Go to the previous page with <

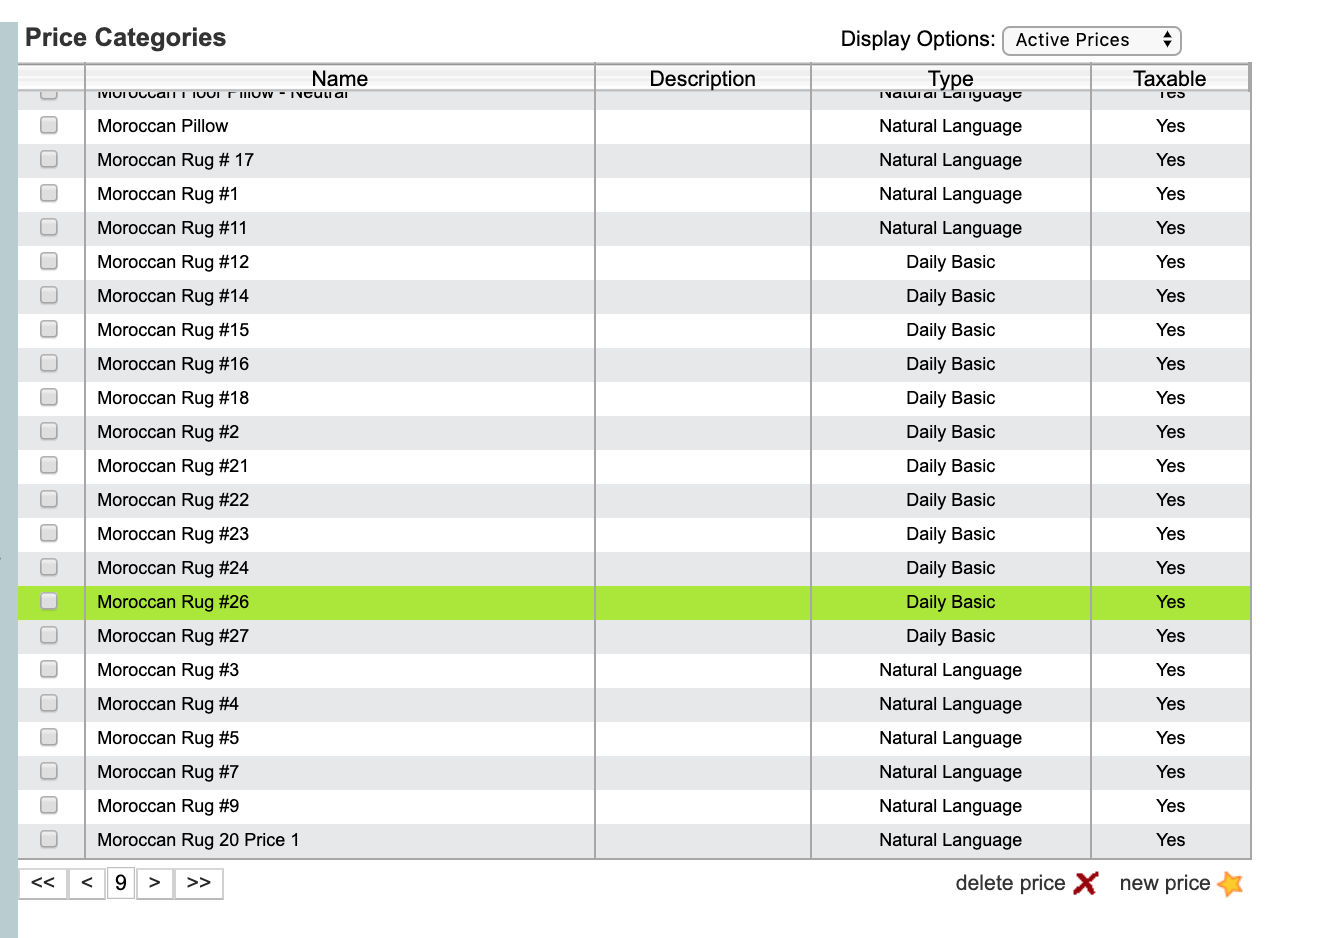click(87, 883)
